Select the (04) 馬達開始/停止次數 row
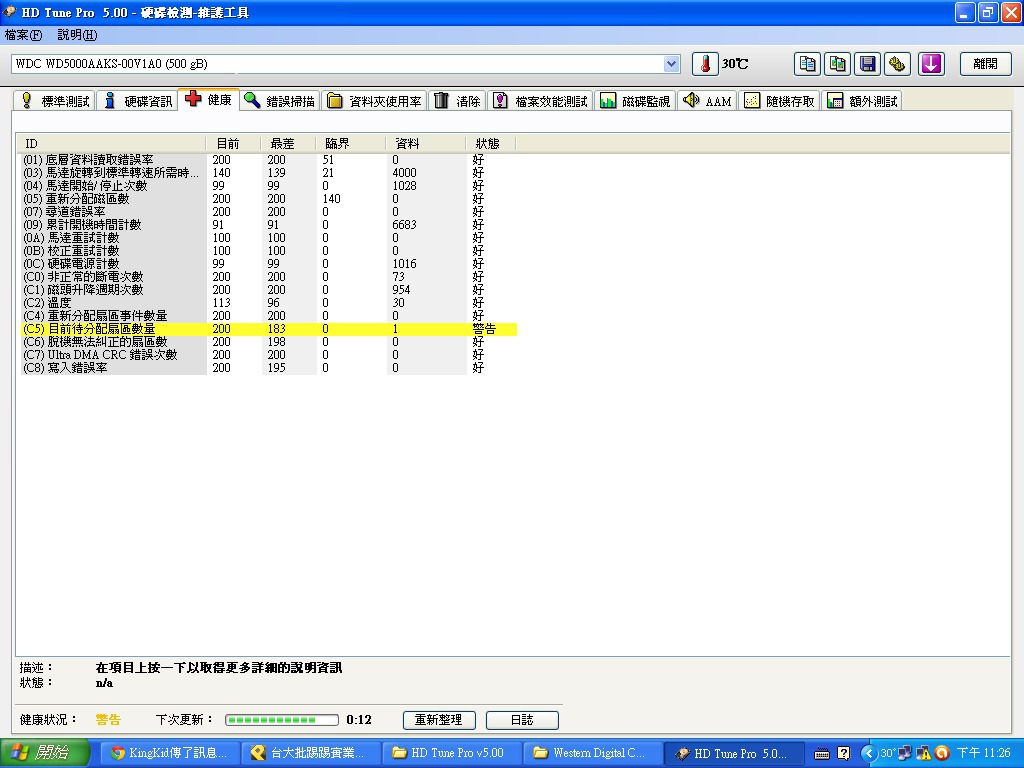The width and height of the screenshot is (1024, 768). pyautogui.click(x=268, y=186)
